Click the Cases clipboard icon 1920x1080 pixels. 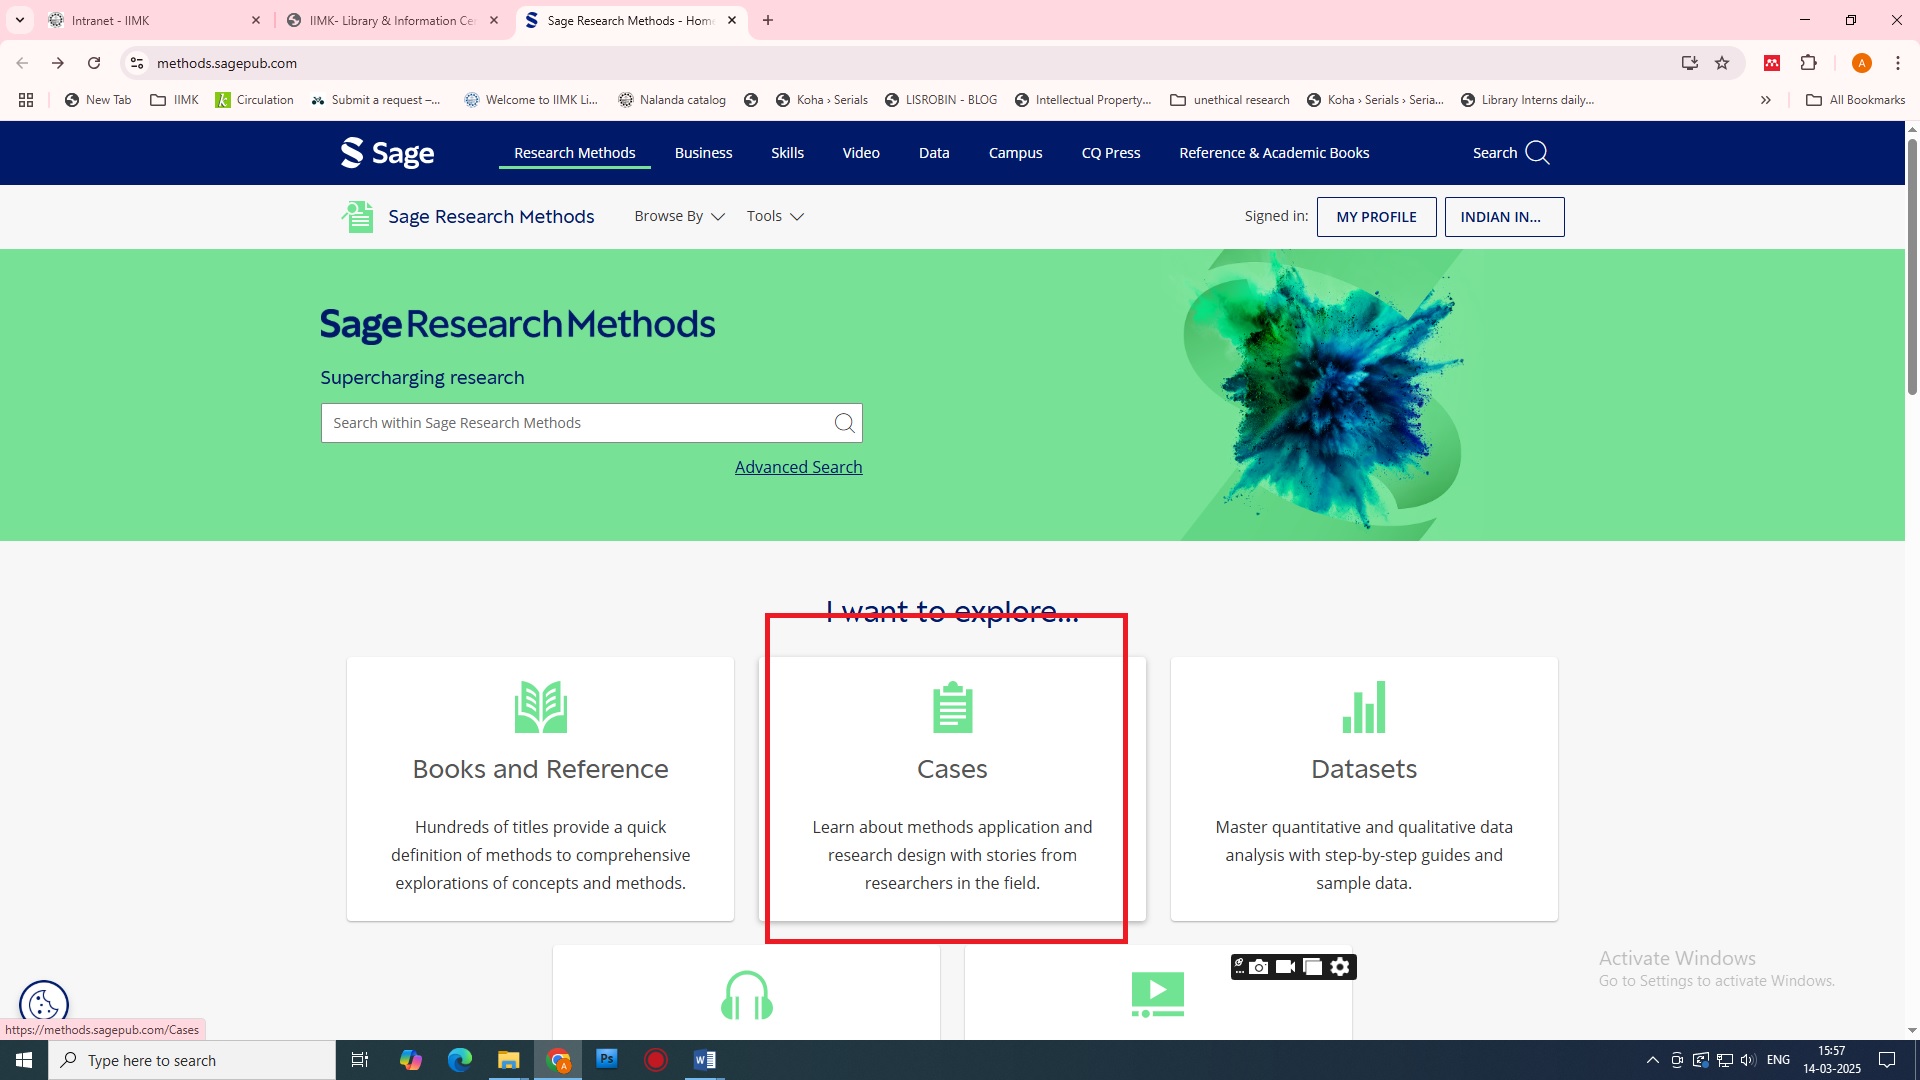(952, 707)
